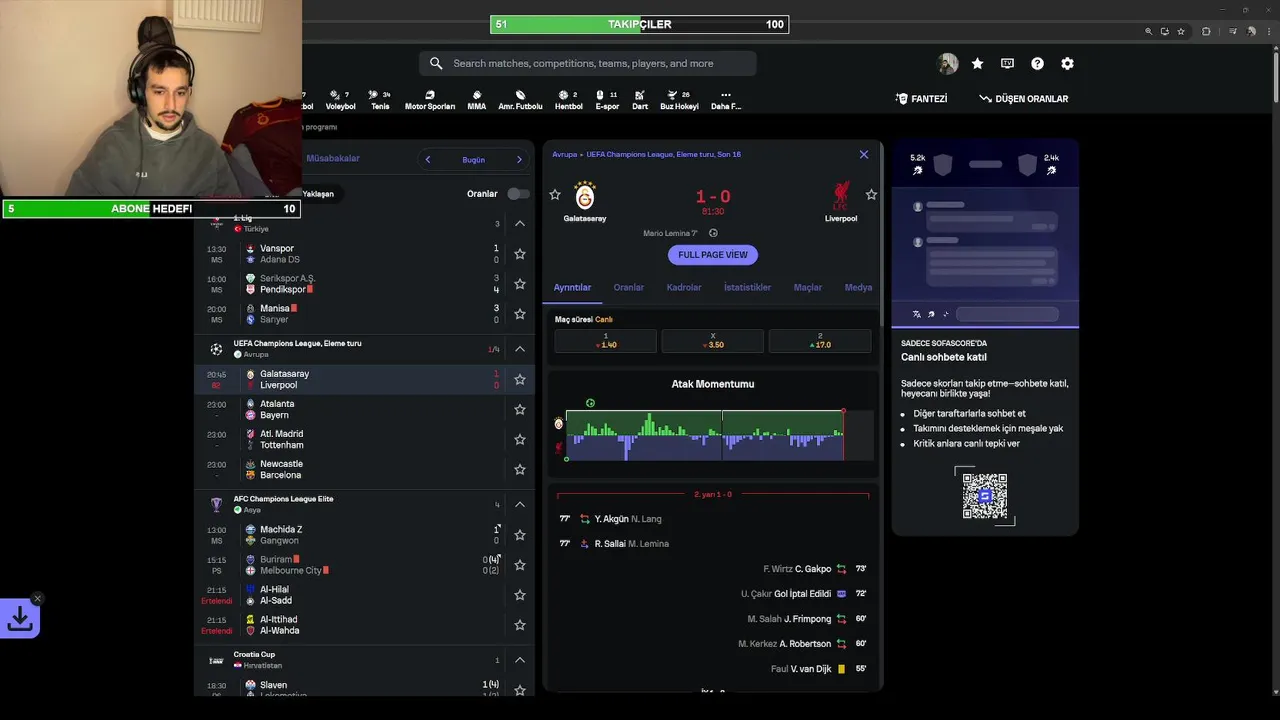Click the Galatasaray crest in match header
The image size is (1280, 720).
[x=585, y=195]
